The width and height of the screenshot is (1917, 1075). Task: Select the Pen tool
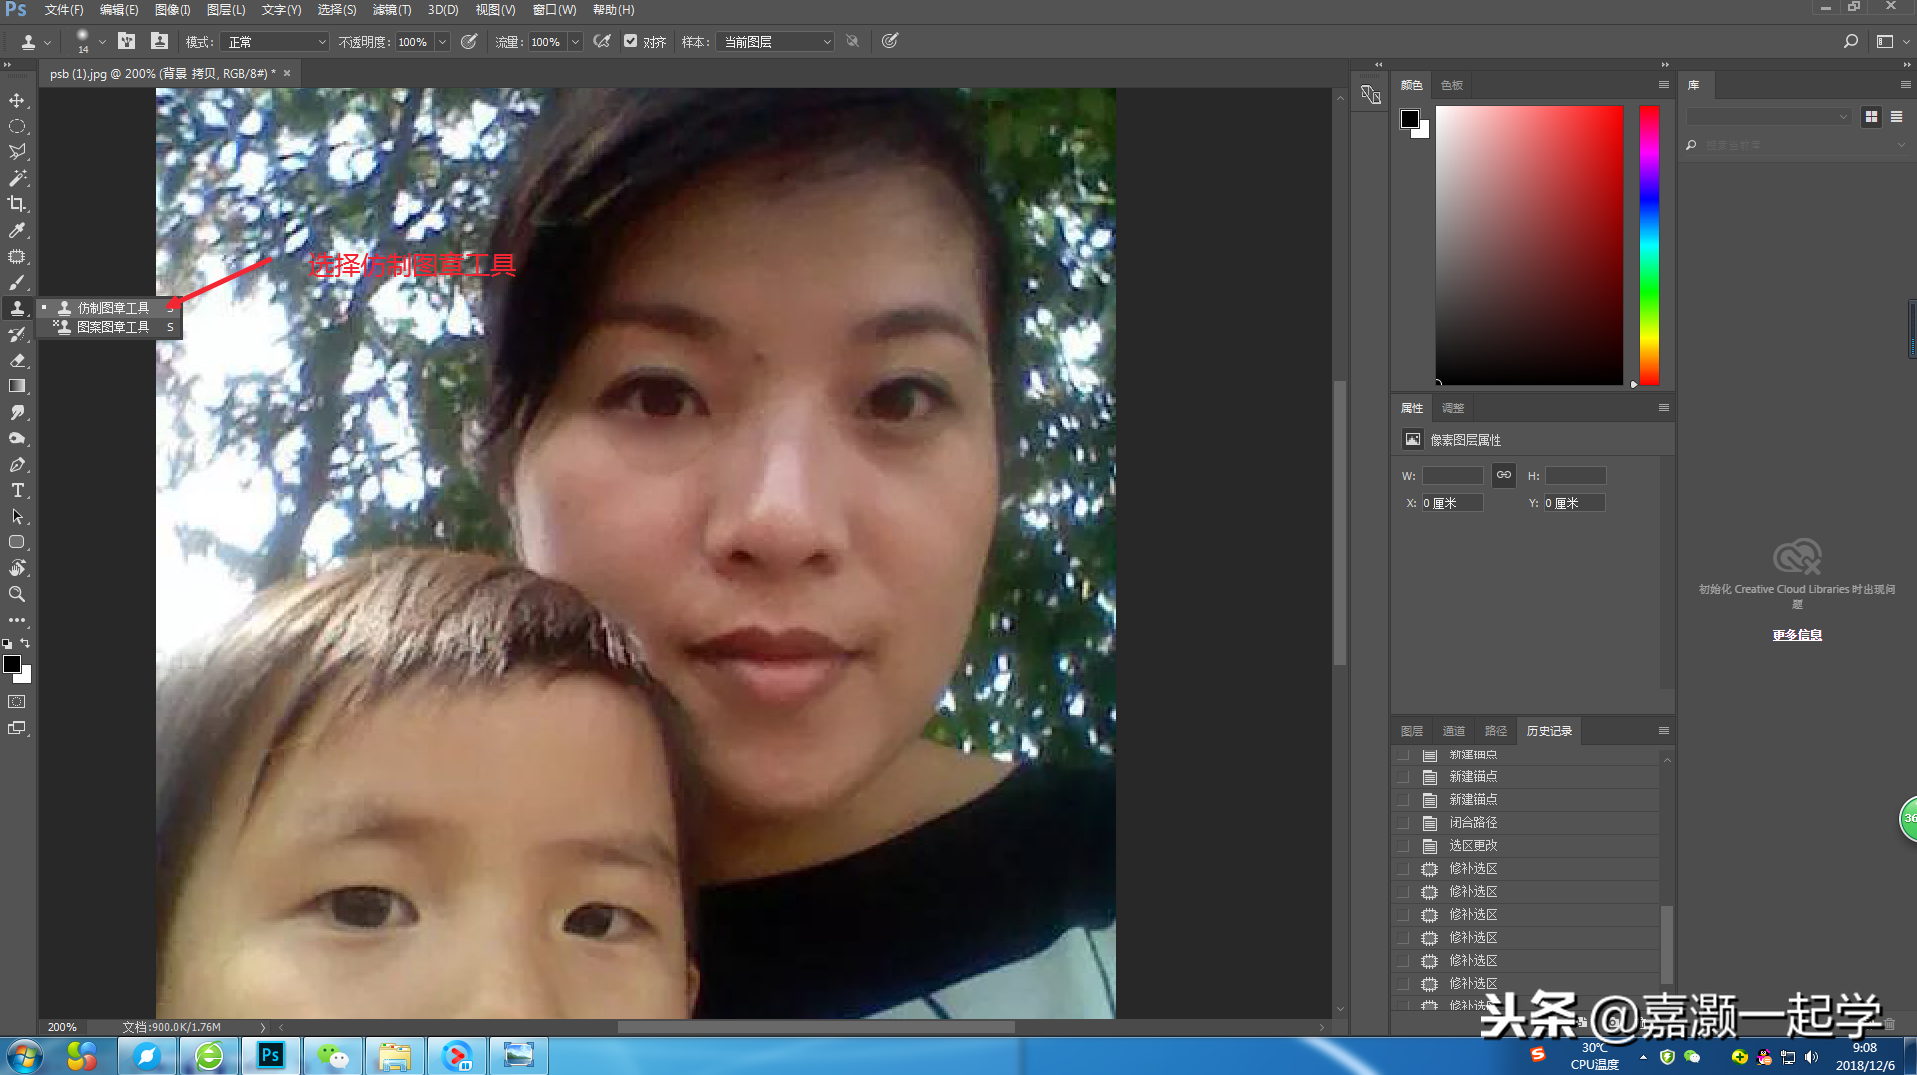pos(17,464)
